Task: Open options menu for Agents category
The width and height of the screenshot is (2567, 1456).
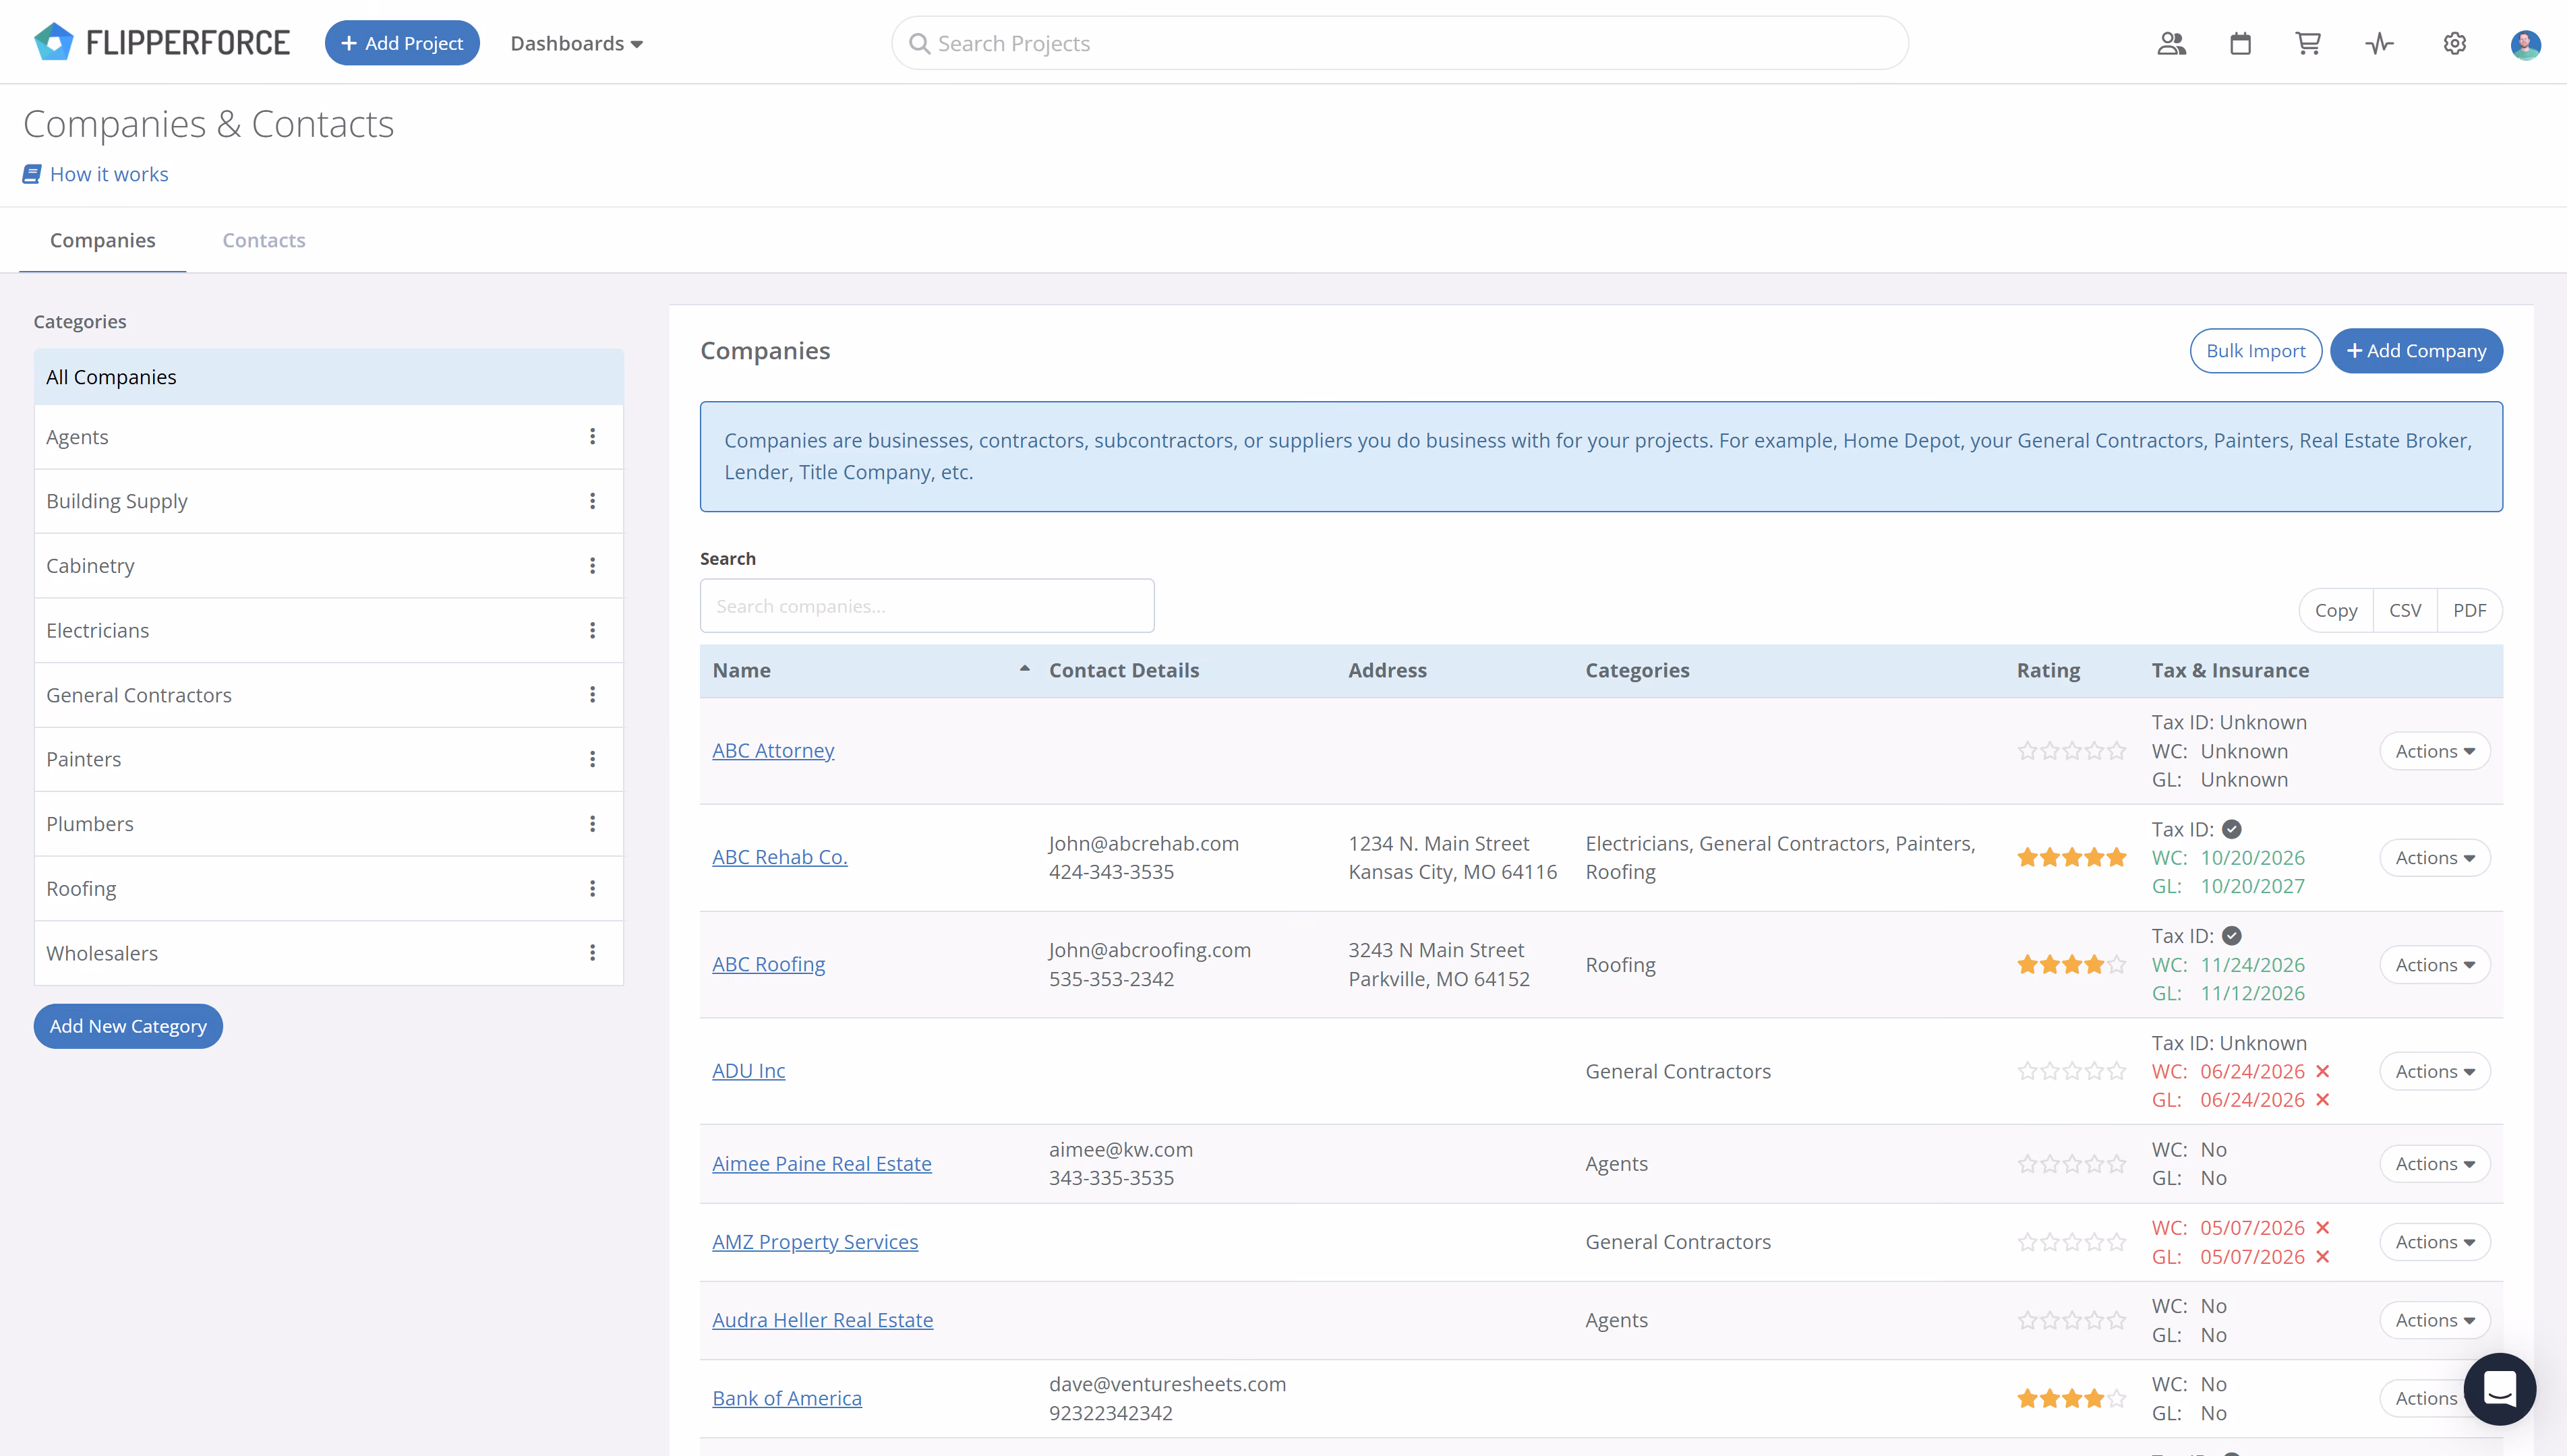Action: [x=593, y=437]
